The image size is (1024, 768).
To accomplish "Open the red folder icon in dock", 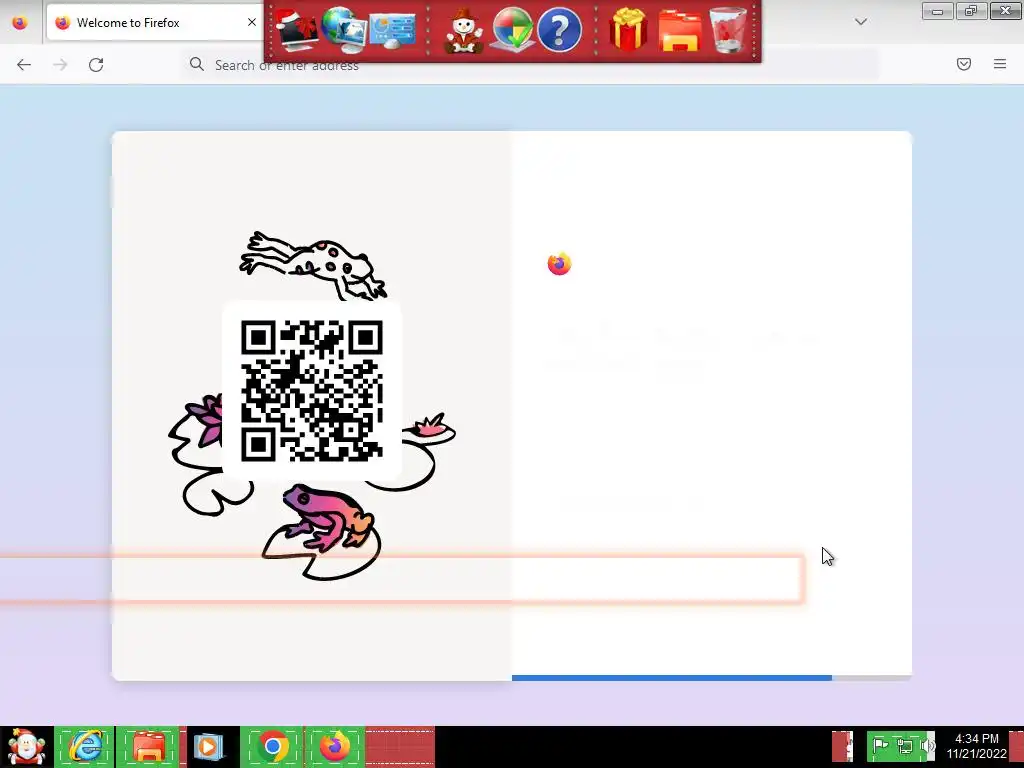I will click(x=680, y=31).
